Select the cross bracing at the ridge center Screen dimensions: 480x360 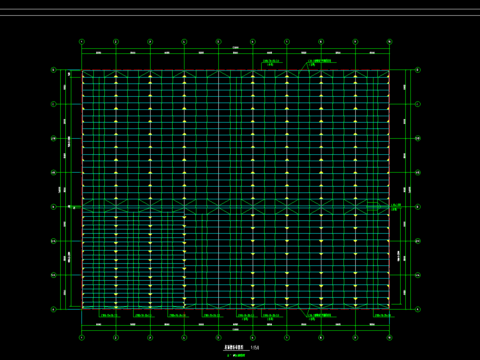click(x=218, y=207)
